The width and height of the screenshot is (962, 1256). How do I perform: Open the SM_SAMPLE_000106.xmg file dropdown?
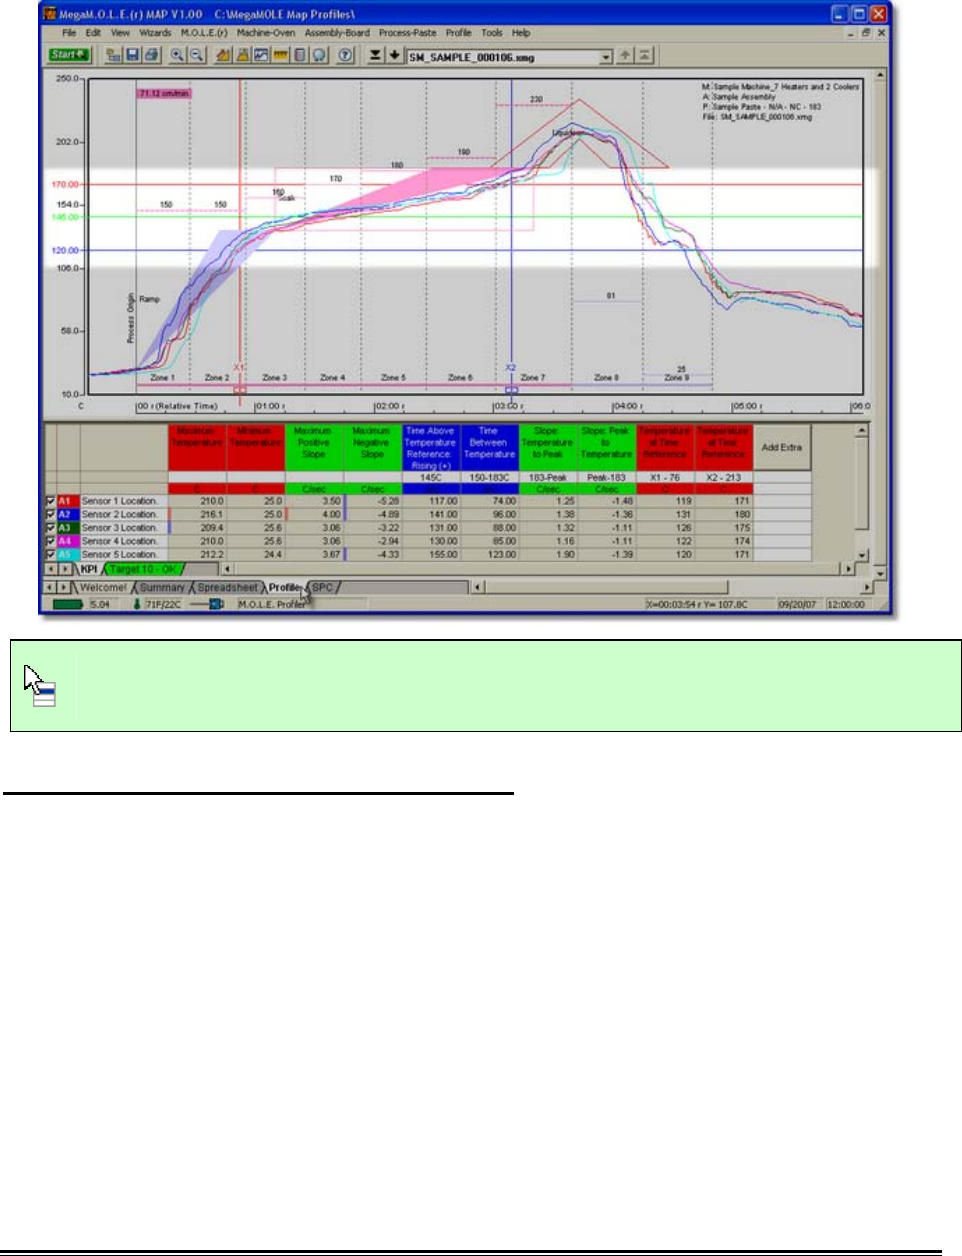pos(605,57)
